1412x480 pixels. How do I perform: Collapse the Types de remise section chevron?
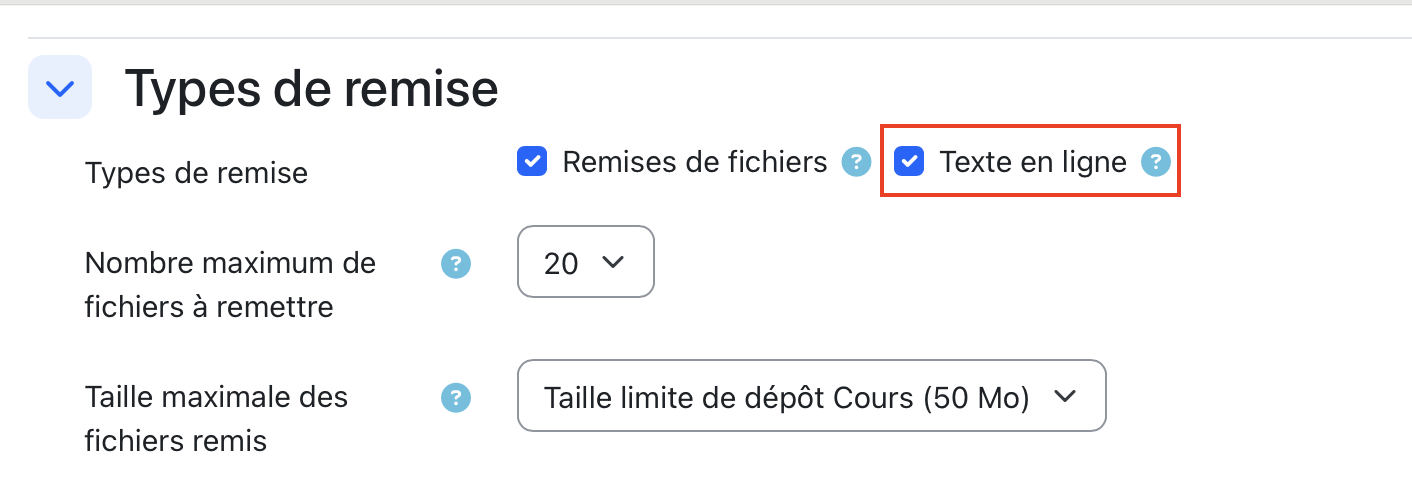(60, 88)
